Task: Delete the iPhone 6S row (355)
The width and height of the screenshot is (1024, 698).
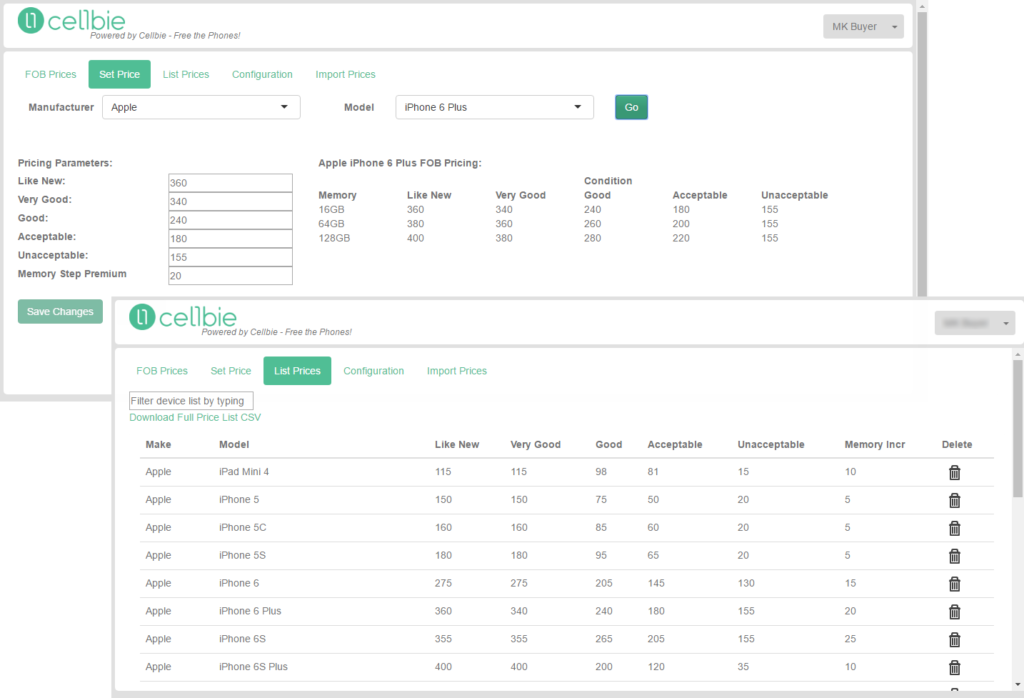Action: (954, 640)
